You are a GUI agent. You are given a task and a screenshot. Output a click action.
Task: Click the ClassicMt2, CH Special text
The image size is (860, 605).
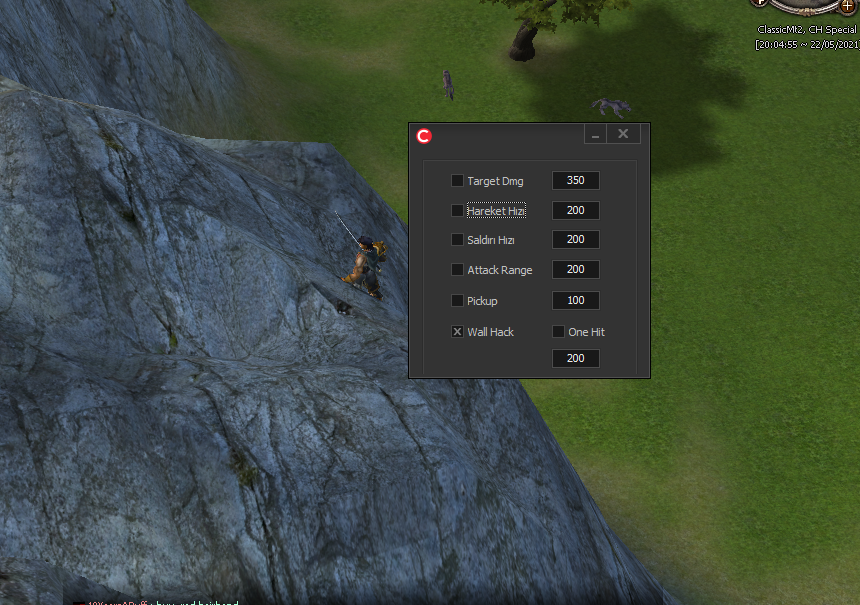point(807,30)
